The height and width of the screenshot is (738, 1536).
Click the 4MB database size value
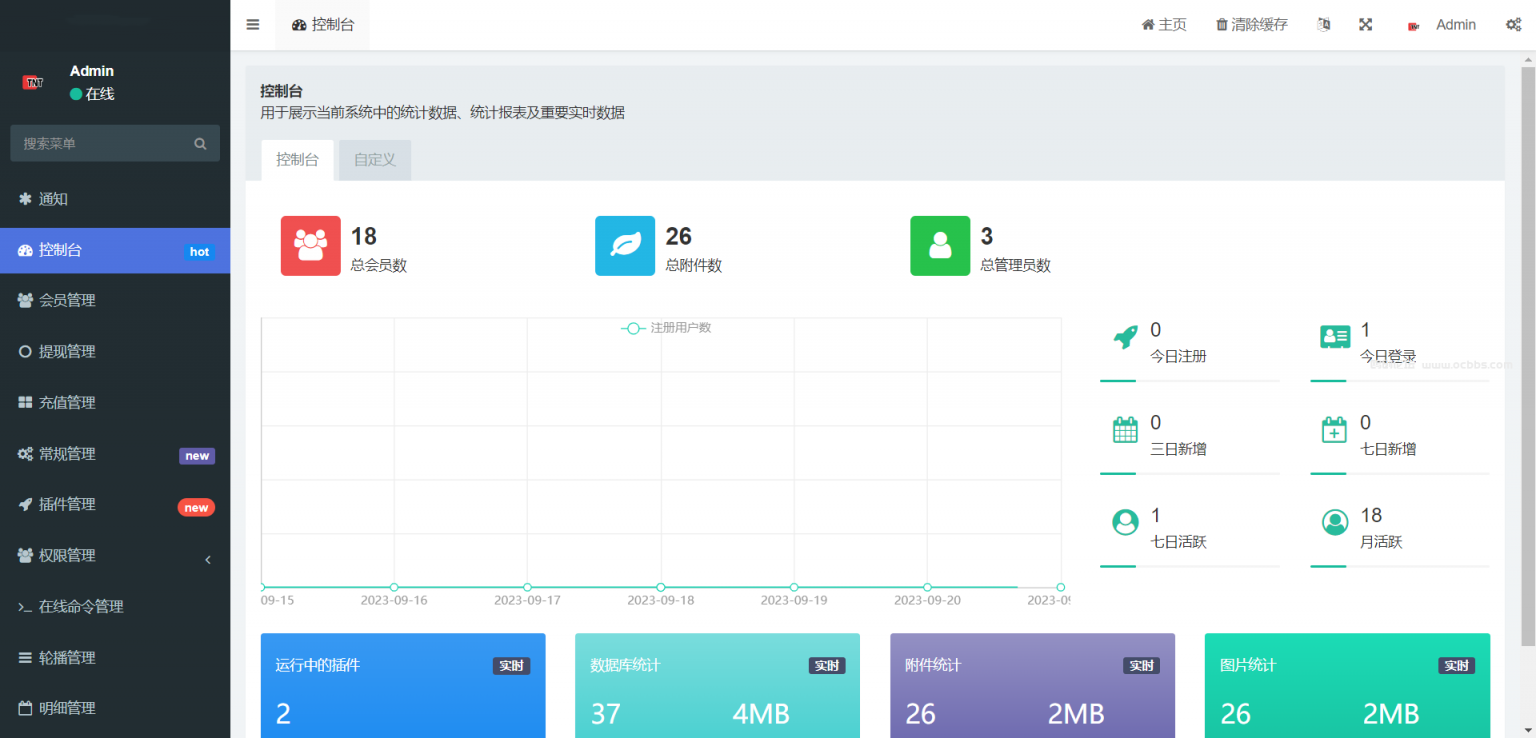[761, 714]
